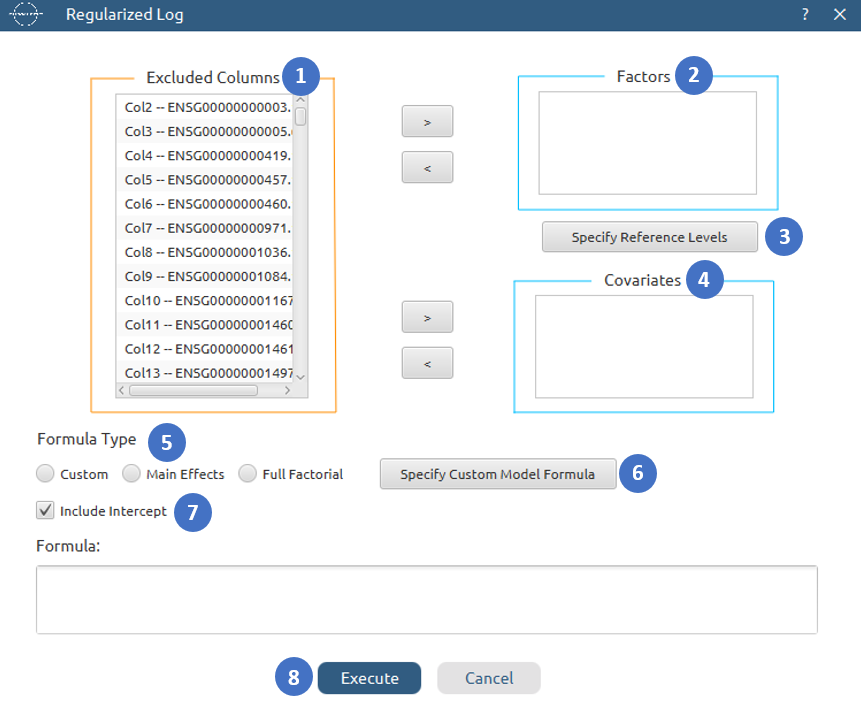Select Col3 -- ENSG00000000005 row
Image resolution: width=861 pixels, height=722 pixels.
205,131
